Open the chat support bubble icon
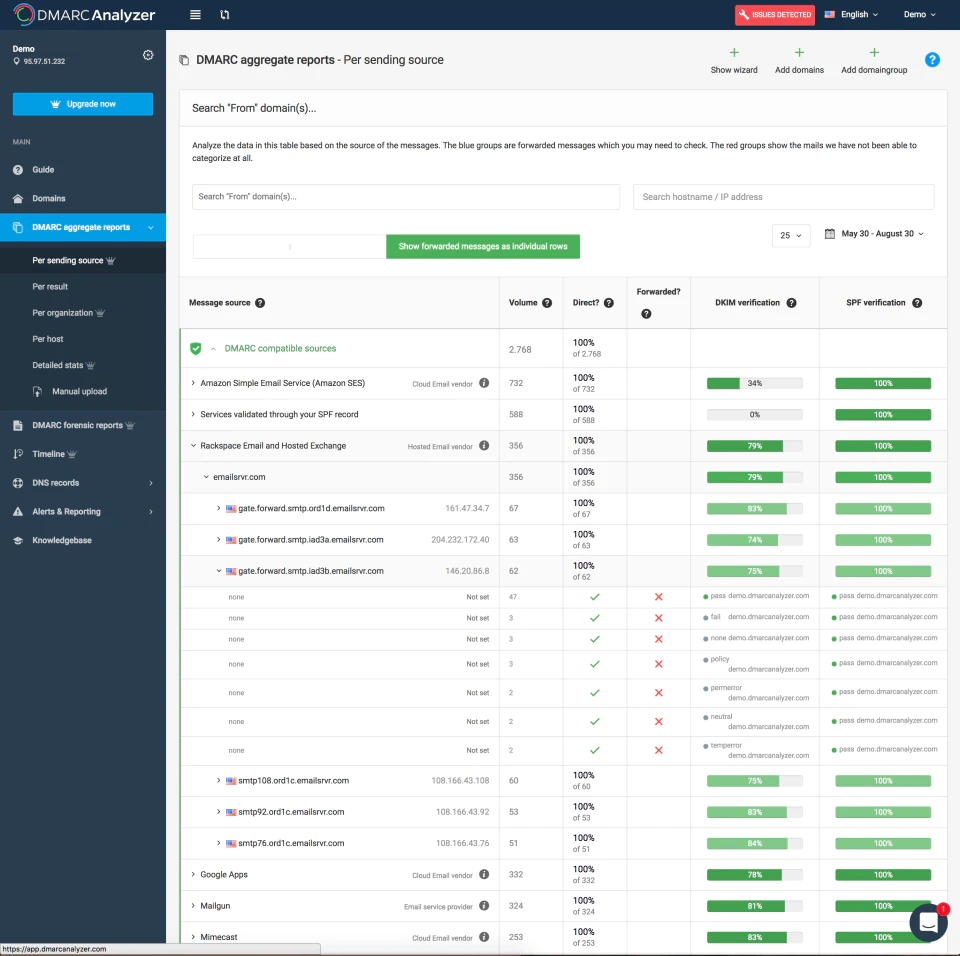The image size is (960, 956). pyautogui.click(x=928, y=922)
